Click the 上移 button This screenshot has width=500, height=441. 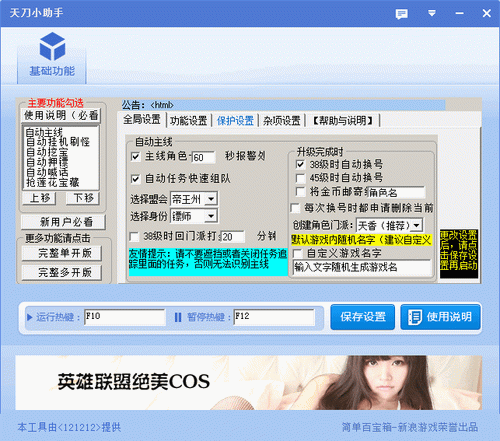point(39,198)
